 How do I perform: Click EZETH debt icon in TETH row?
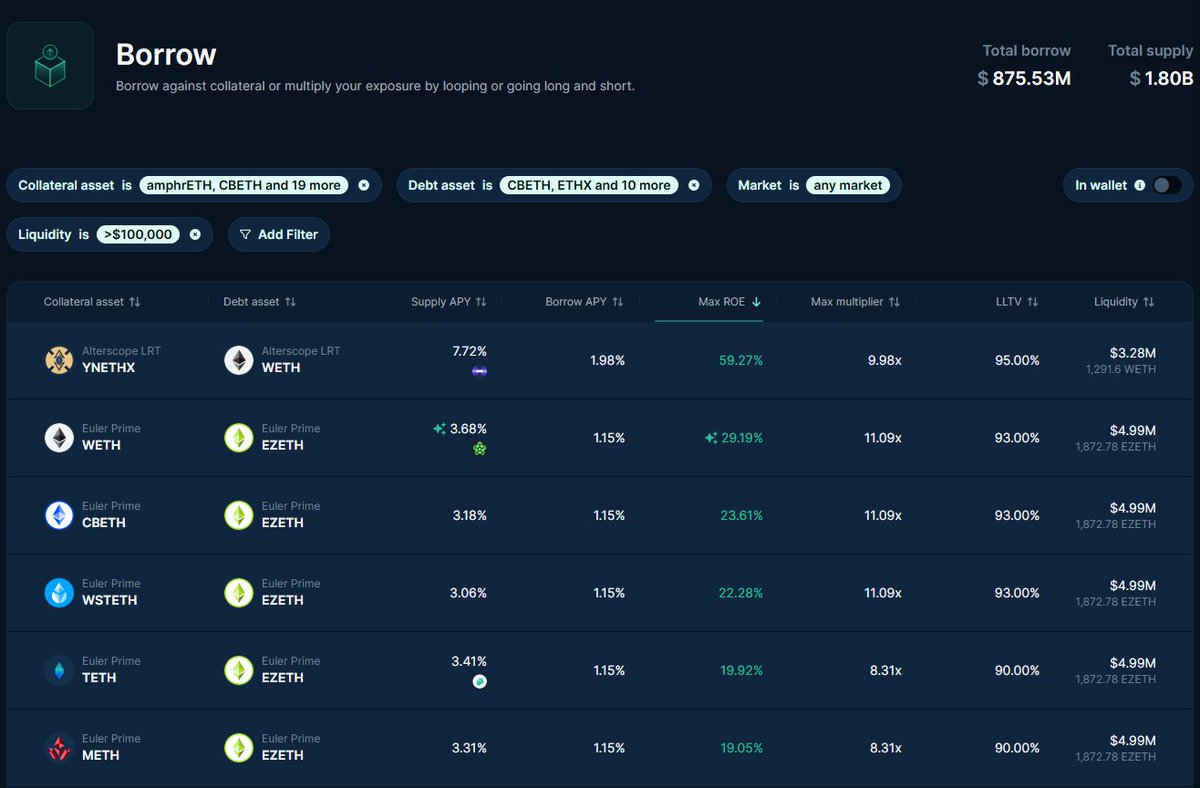tap(239, 670)
